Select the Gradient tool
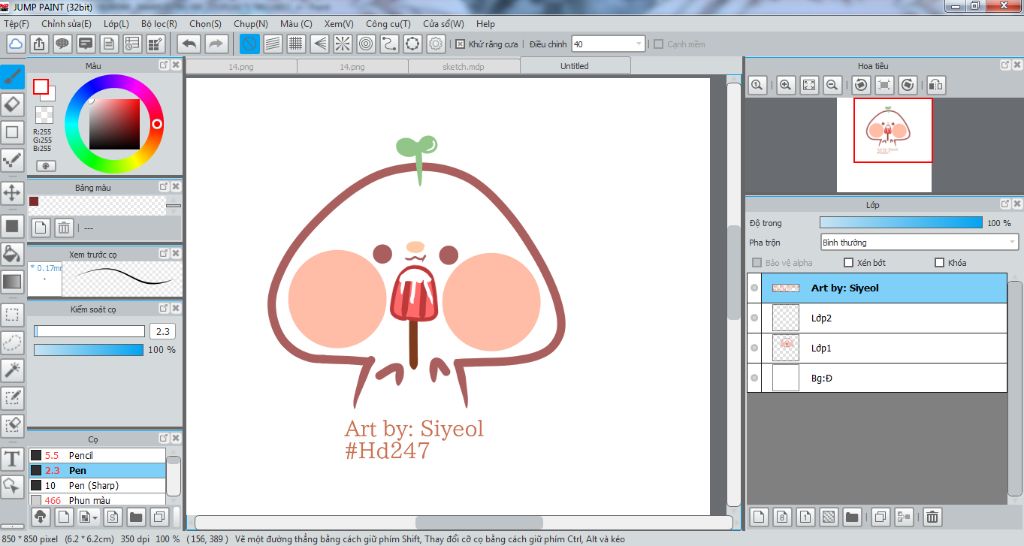 (12, 282)
